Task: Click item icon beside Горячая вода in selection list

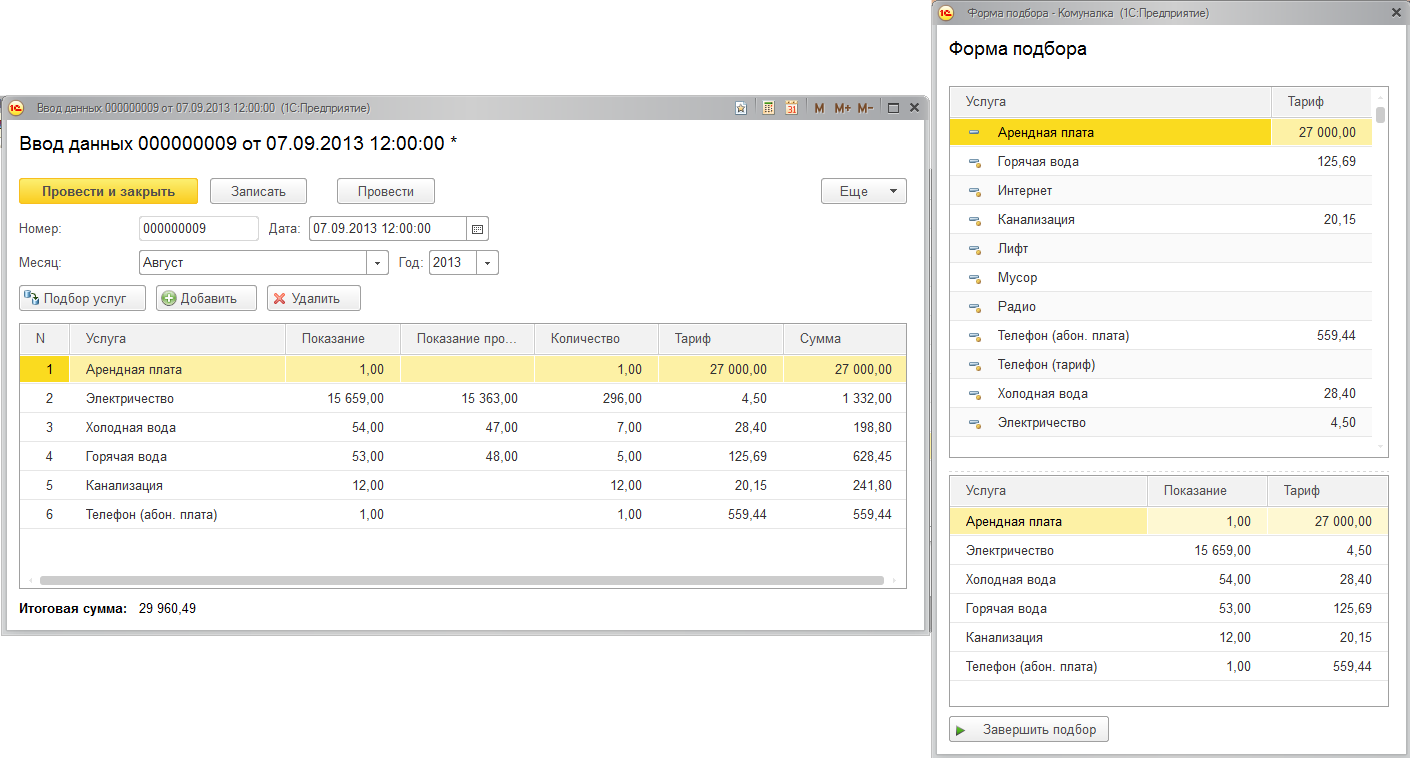Action: tap(975, 162)
